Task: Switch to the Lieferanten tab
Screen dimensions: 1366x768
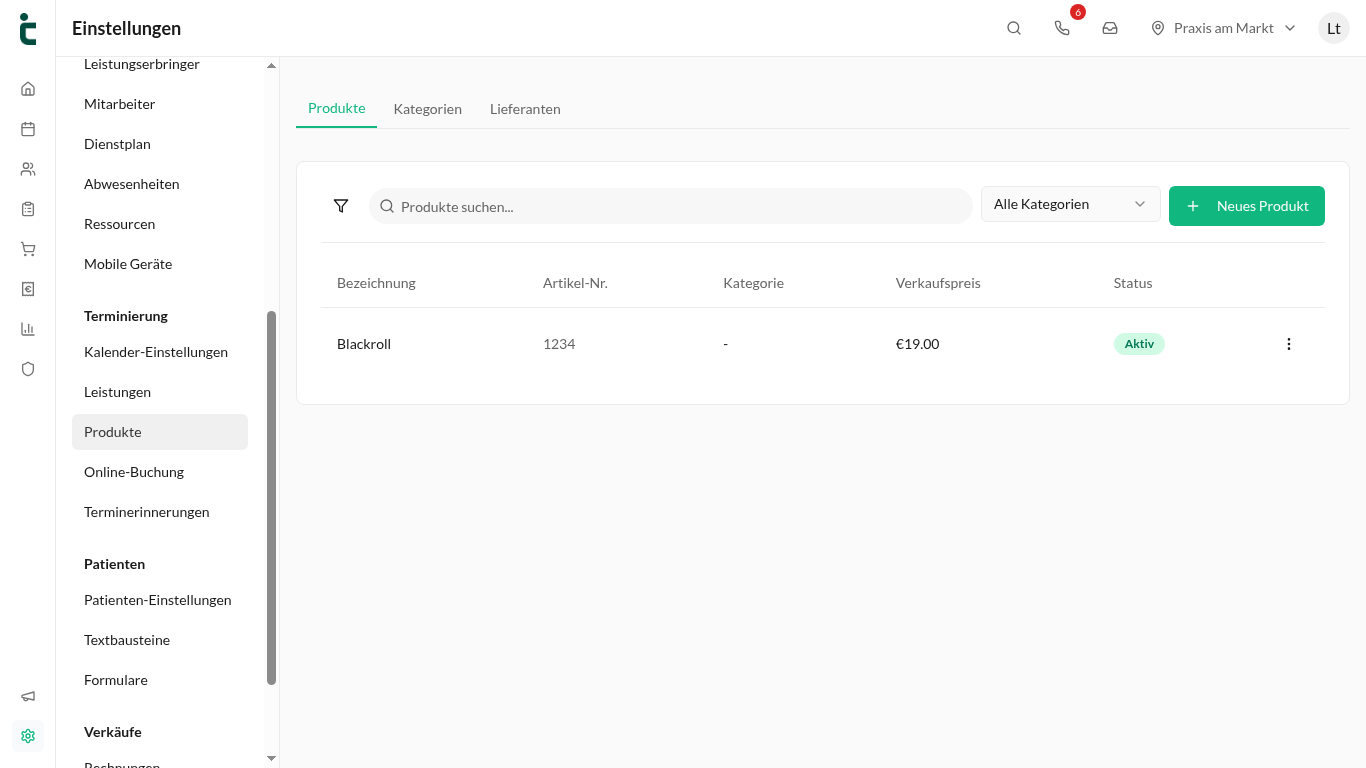Action: point(525,109)
